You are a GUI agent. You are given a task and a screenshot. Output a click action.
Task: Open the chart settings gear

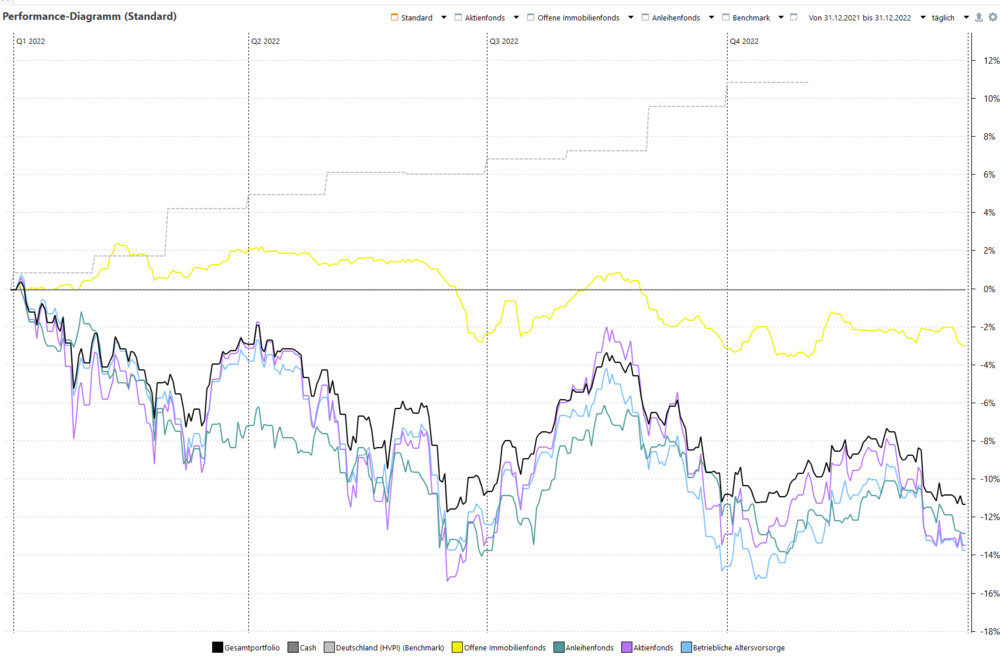point(992,17)
